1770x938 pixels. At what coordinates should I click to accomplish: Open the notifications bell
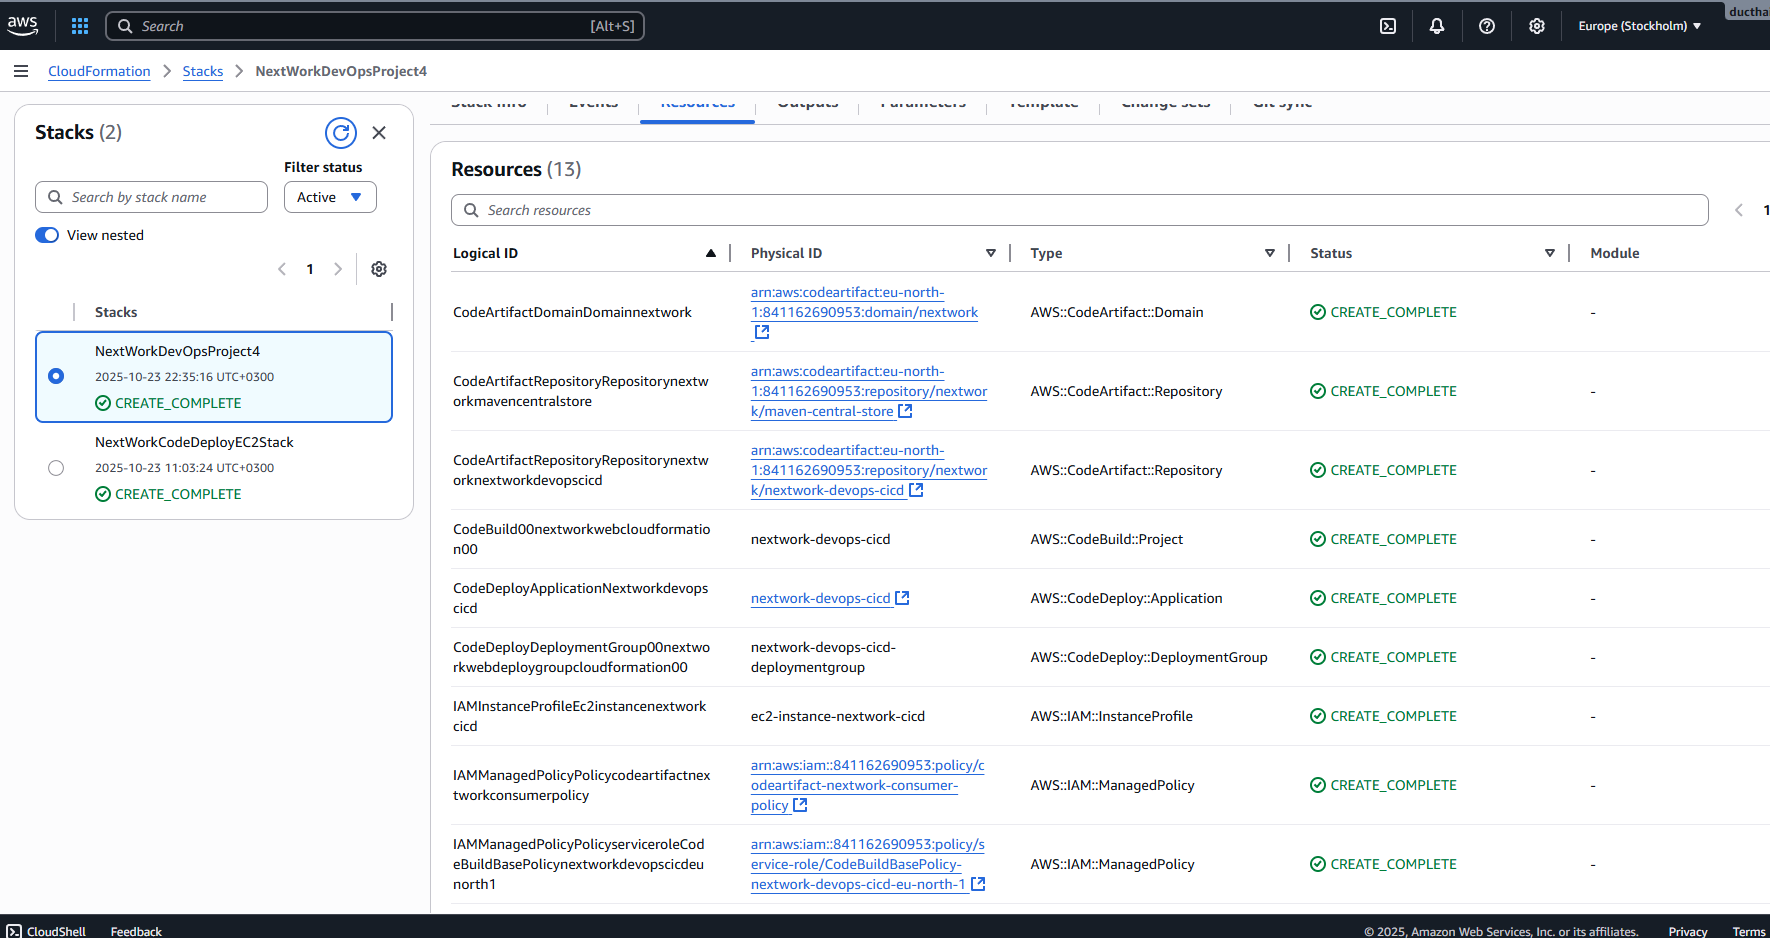(1437, 26)
